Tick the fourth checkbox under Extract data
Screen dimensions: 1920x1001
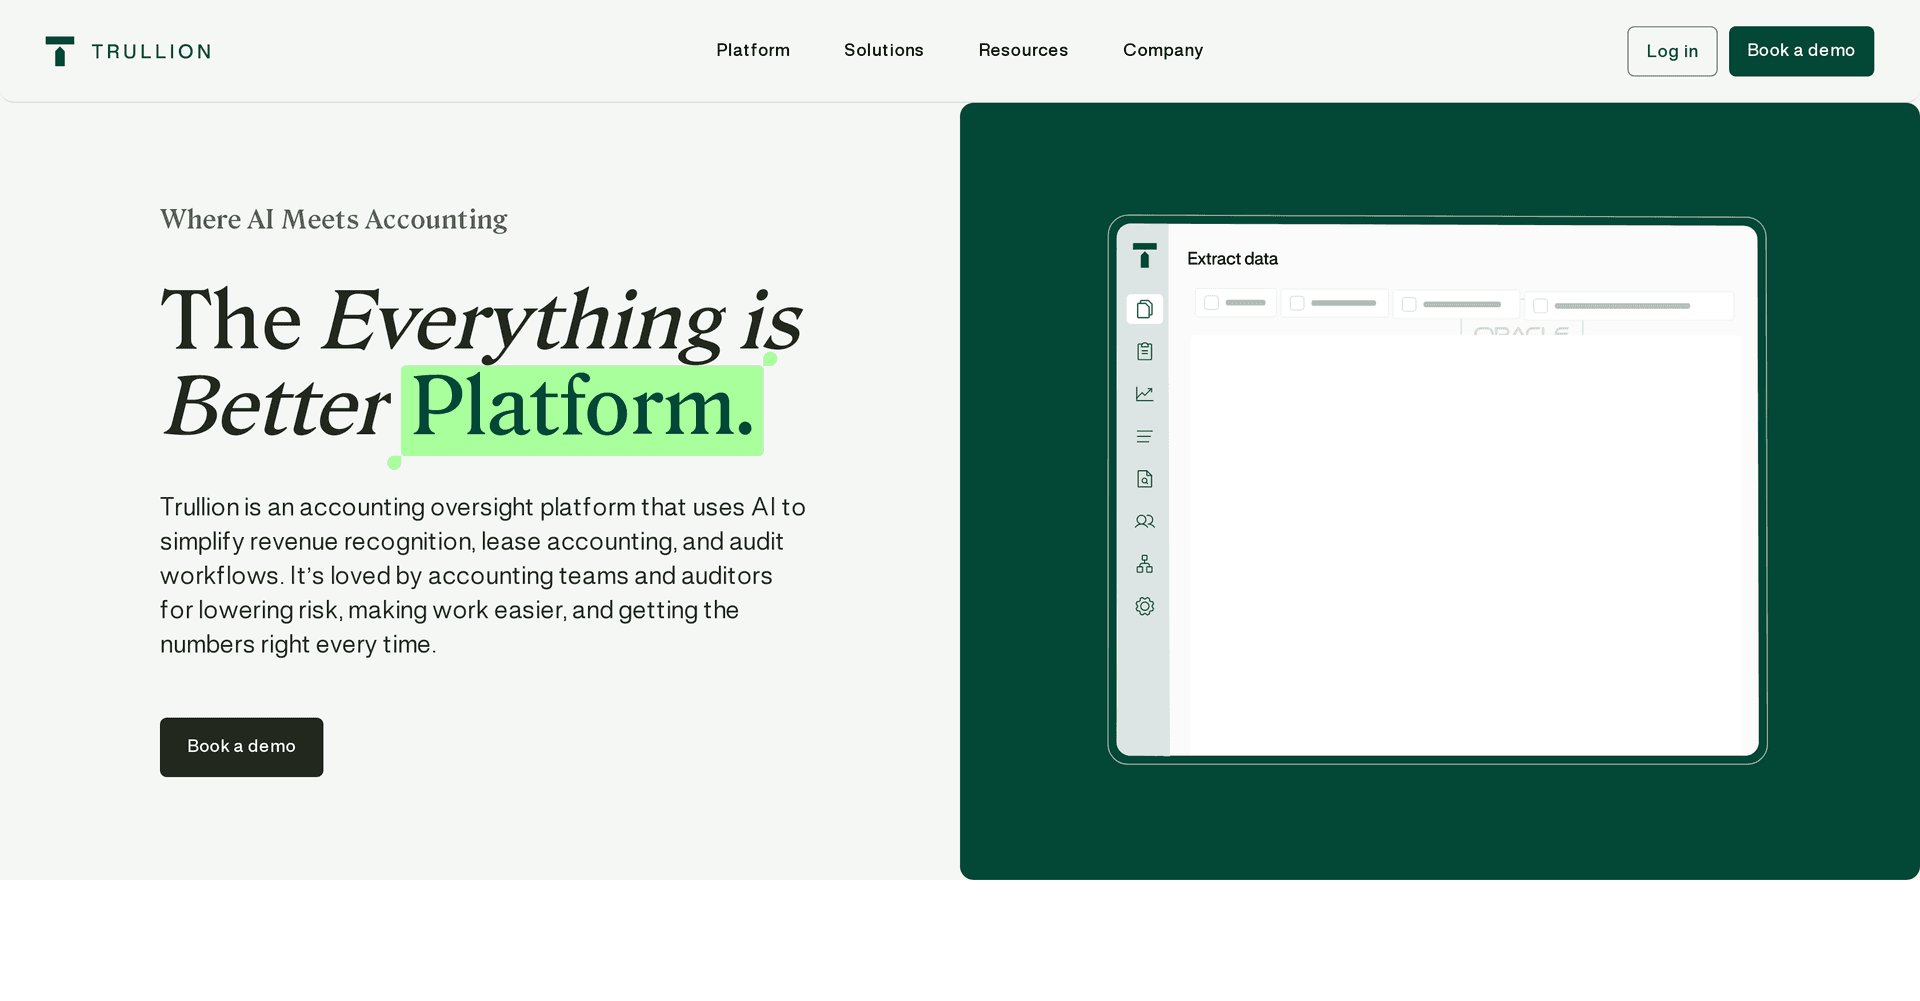pyautogui.click(x=1541, y=306)
